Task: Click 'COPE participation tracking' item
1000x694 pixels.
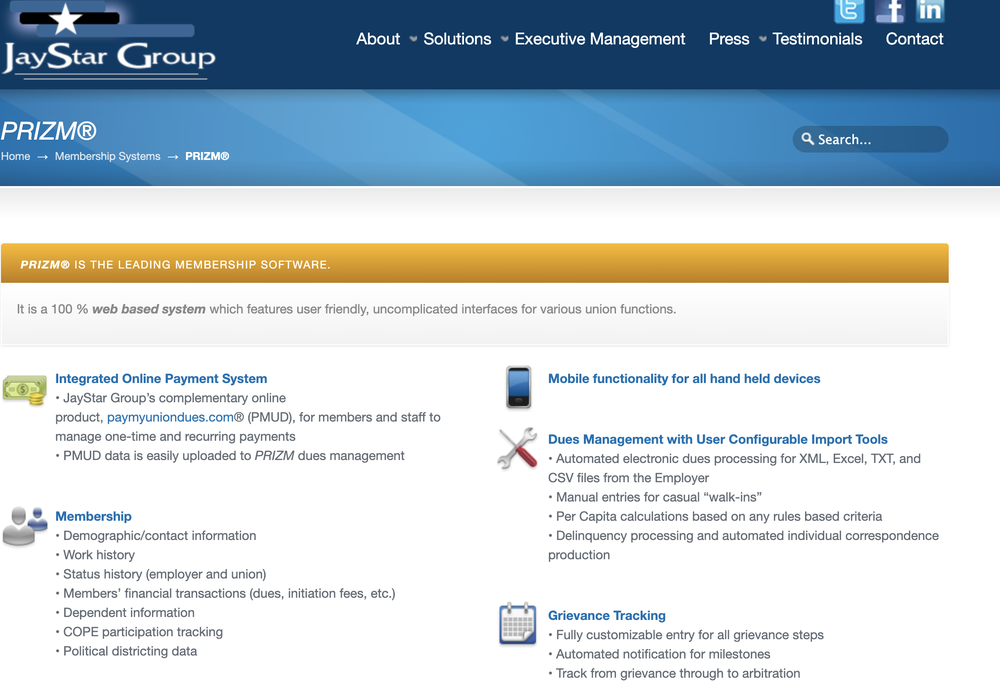Action: [143, 632]
